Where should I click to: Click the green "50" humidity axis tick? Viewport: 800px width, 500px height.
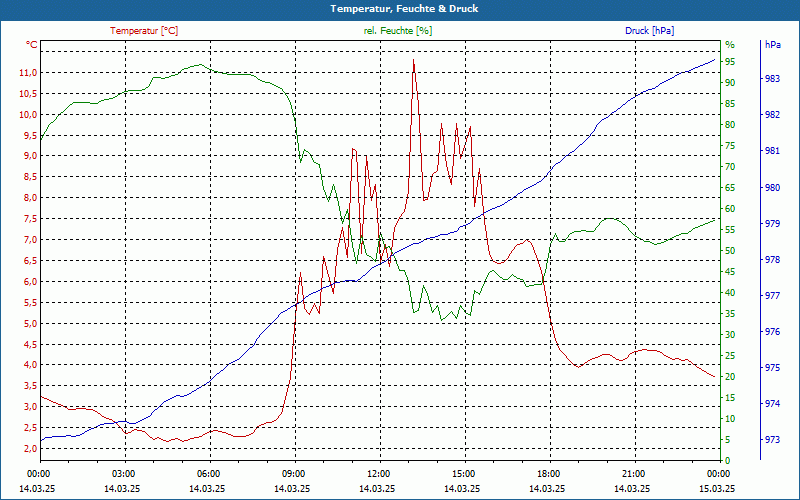click(730, 251)
